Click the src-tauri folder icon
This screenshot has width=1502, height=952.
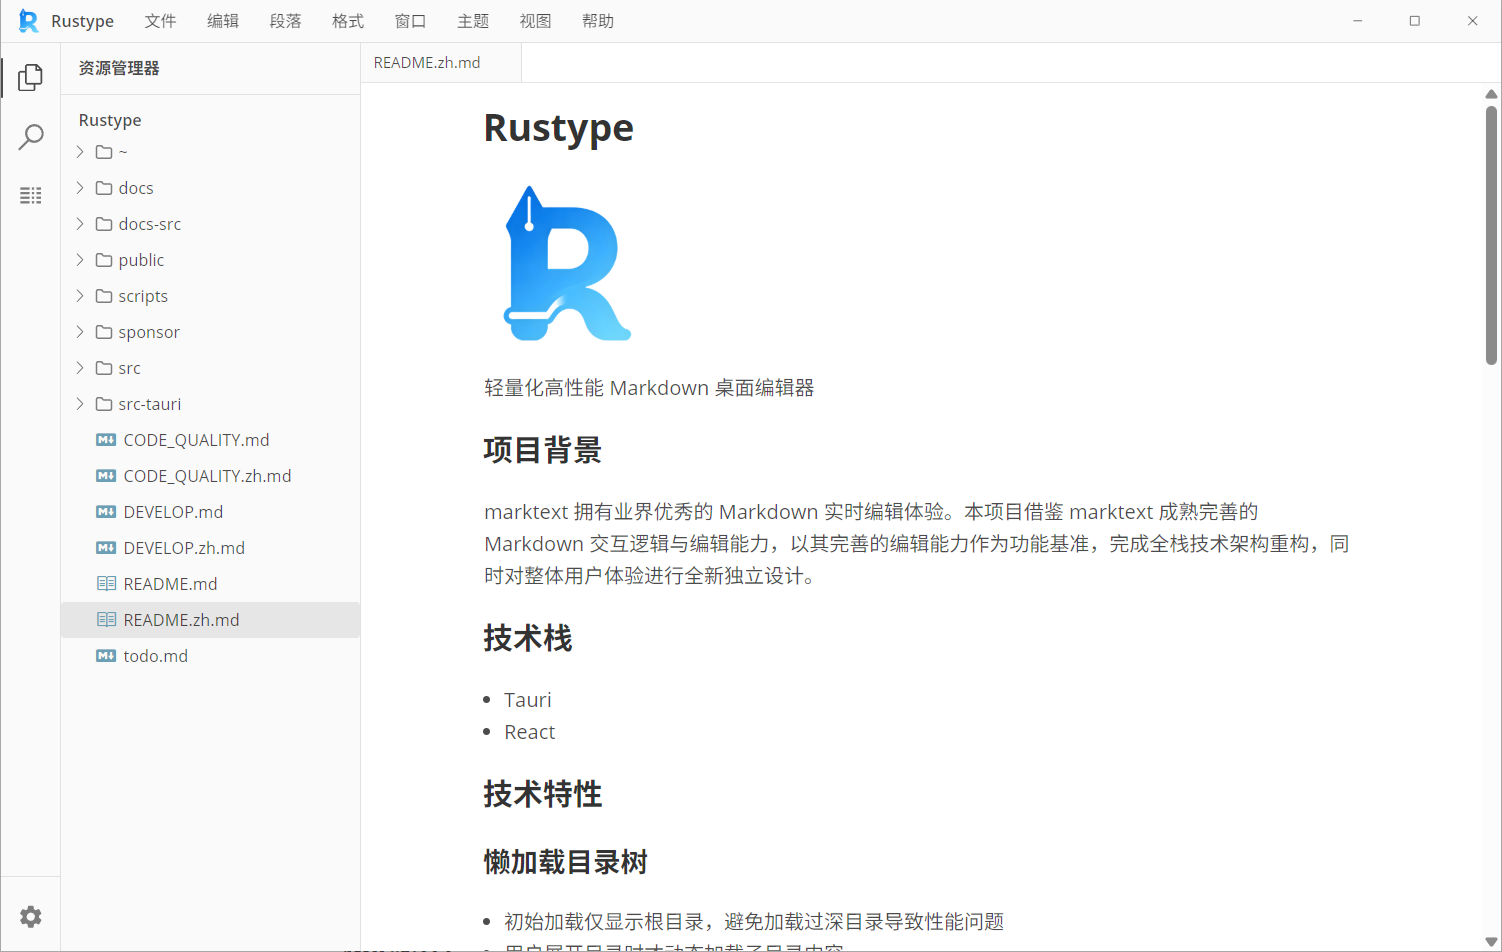point(104,404)
